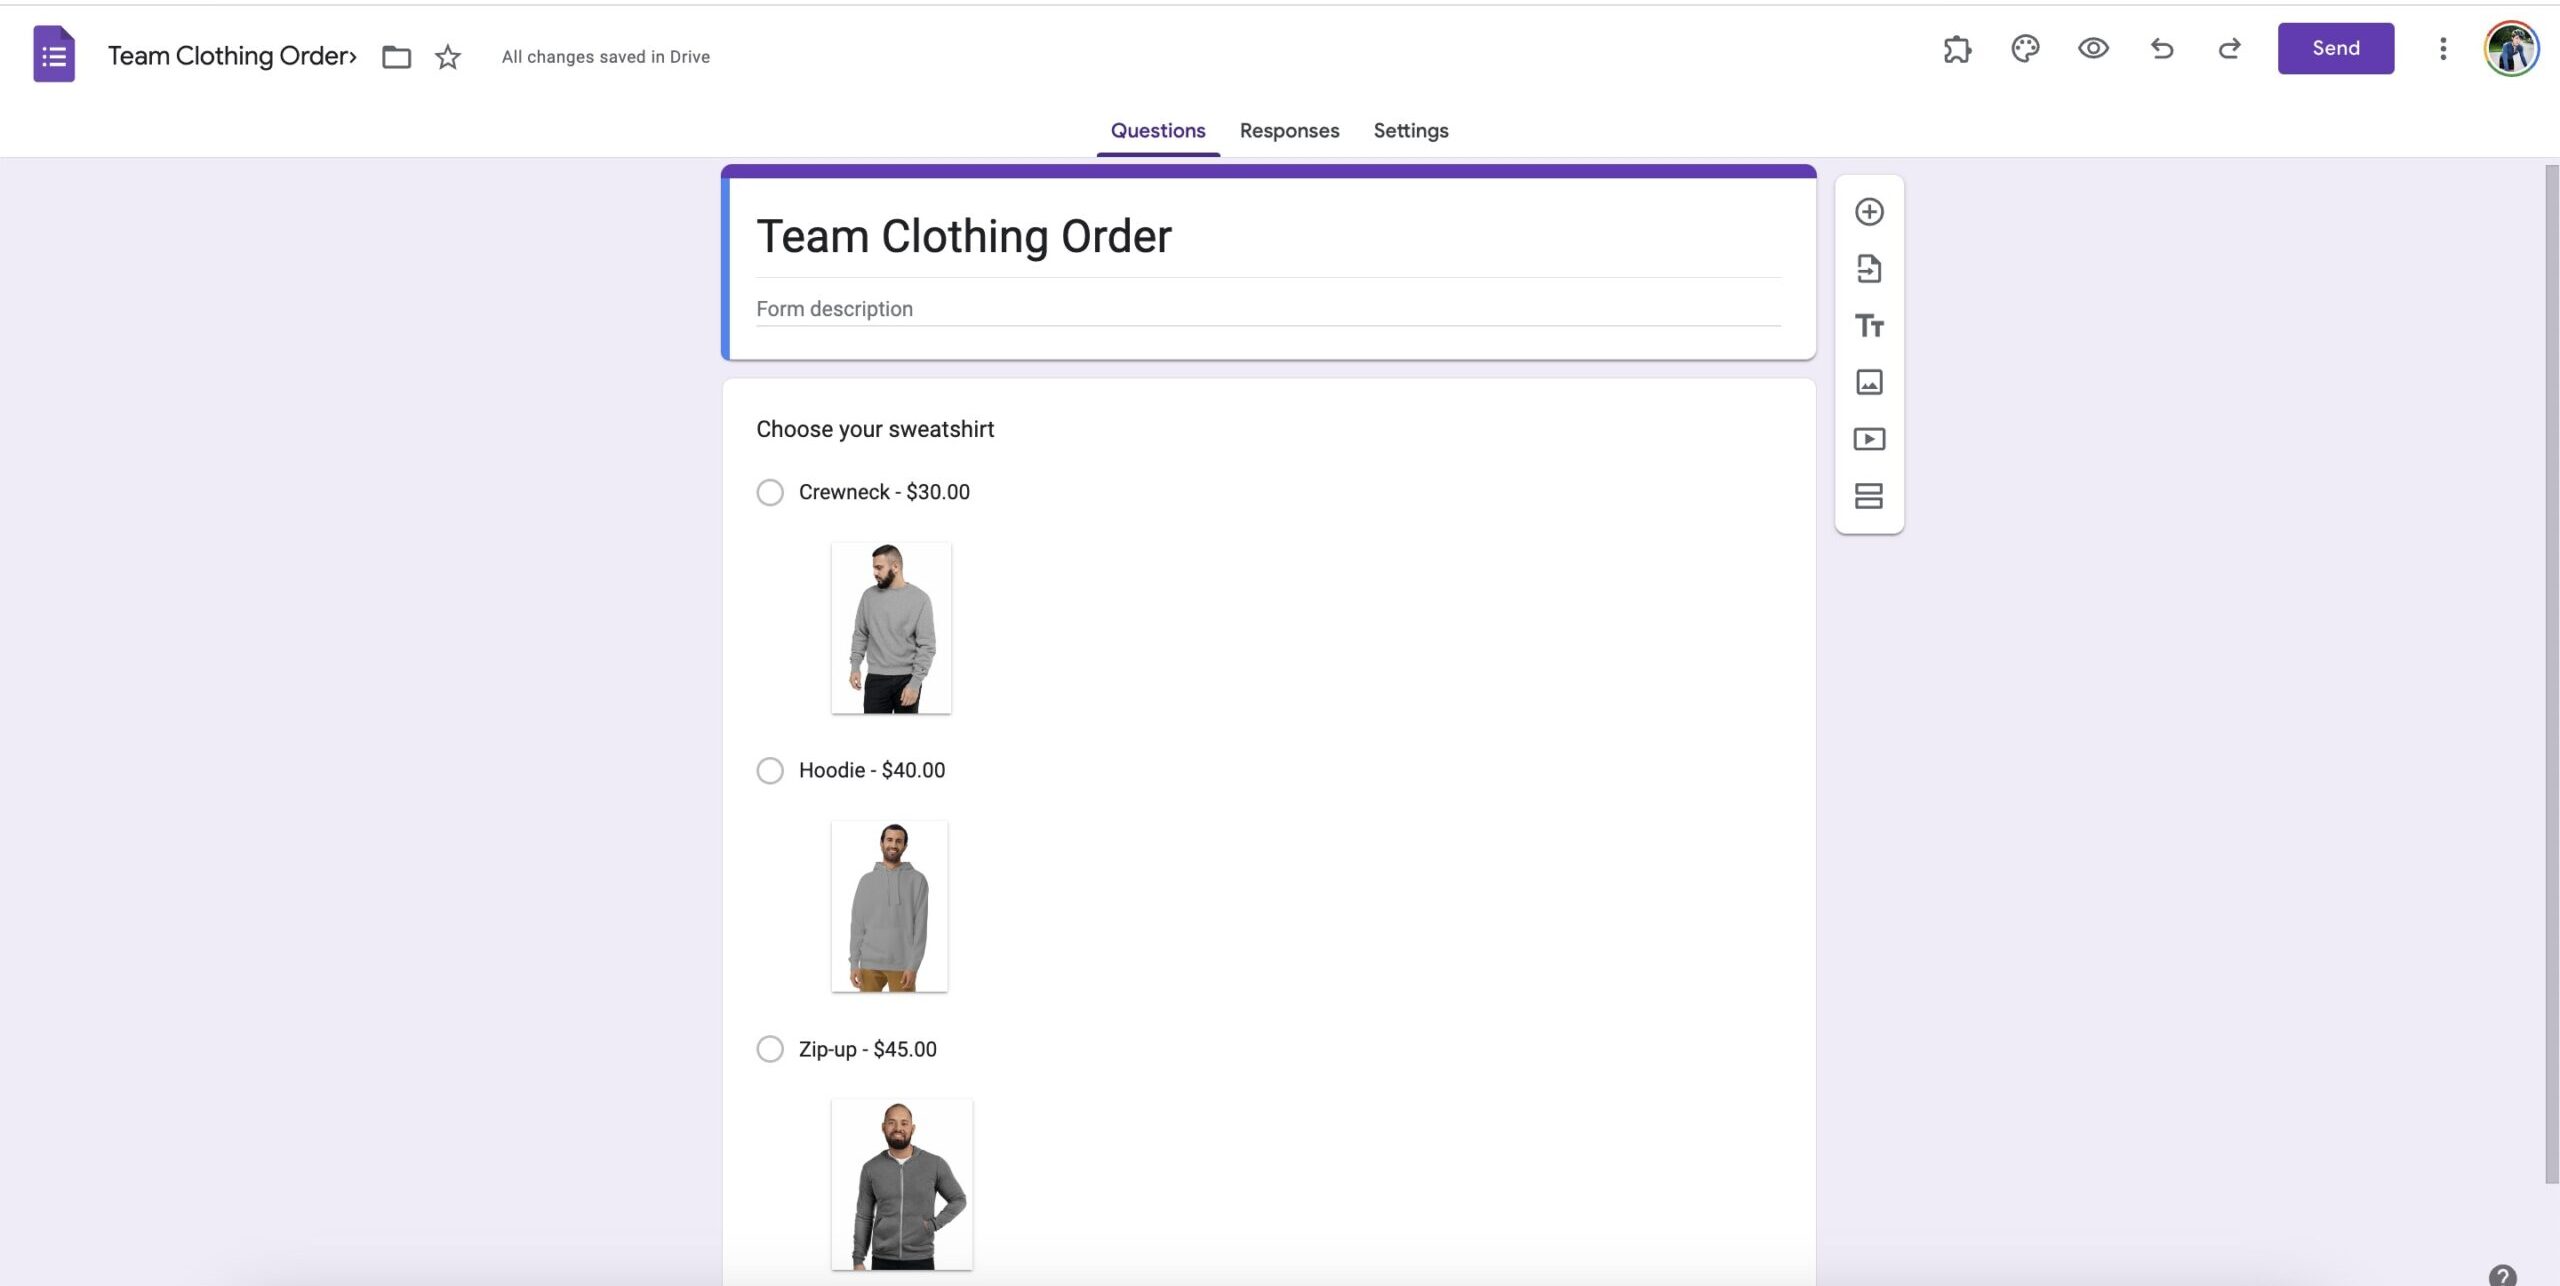Screen dimensions: 2560x1286
Task: Add a title and description block
Action: point(1869,326)
